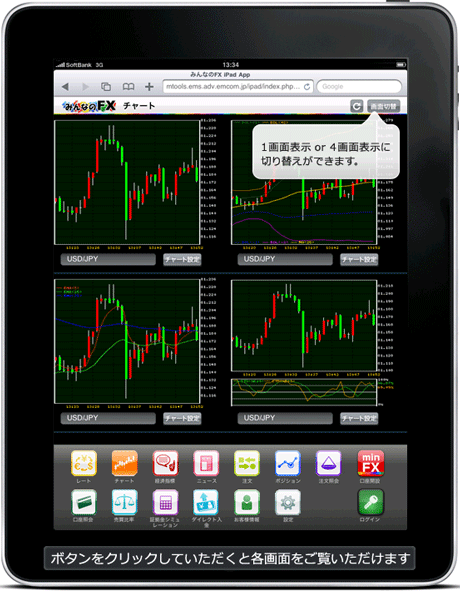460x598 pixels.
Task: Open the ダイレクト入金 deposit icon
Action: 206,502
